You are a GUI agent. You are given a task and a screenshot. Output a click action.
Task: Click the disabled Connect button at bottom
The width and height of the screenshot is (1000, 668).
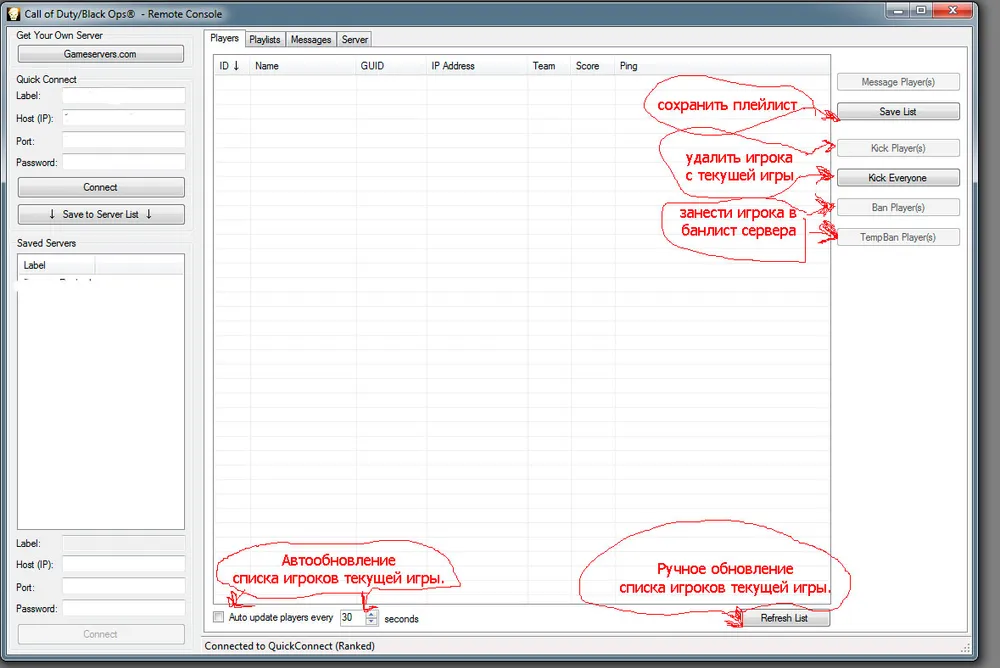101,634
